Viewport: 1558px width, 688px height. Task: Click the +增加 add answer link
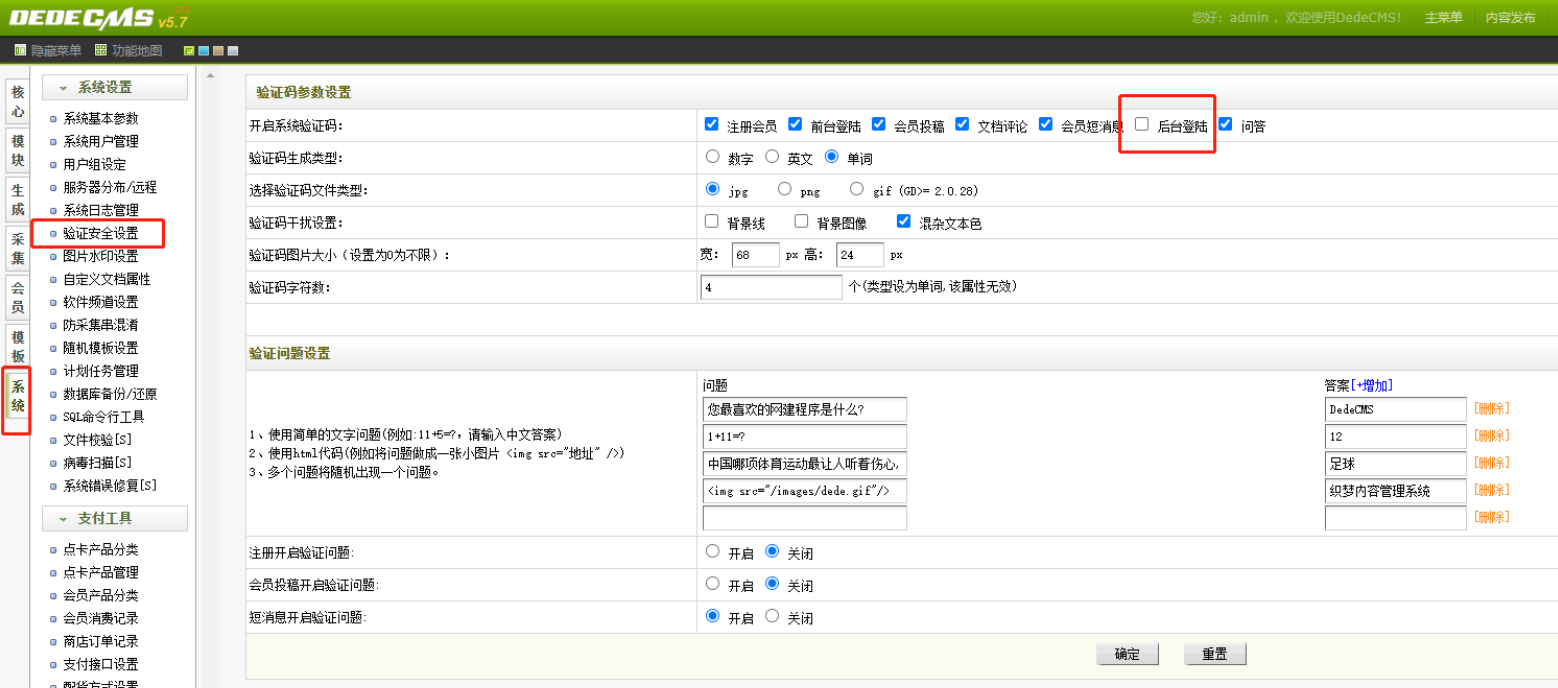click(1372, 385)
